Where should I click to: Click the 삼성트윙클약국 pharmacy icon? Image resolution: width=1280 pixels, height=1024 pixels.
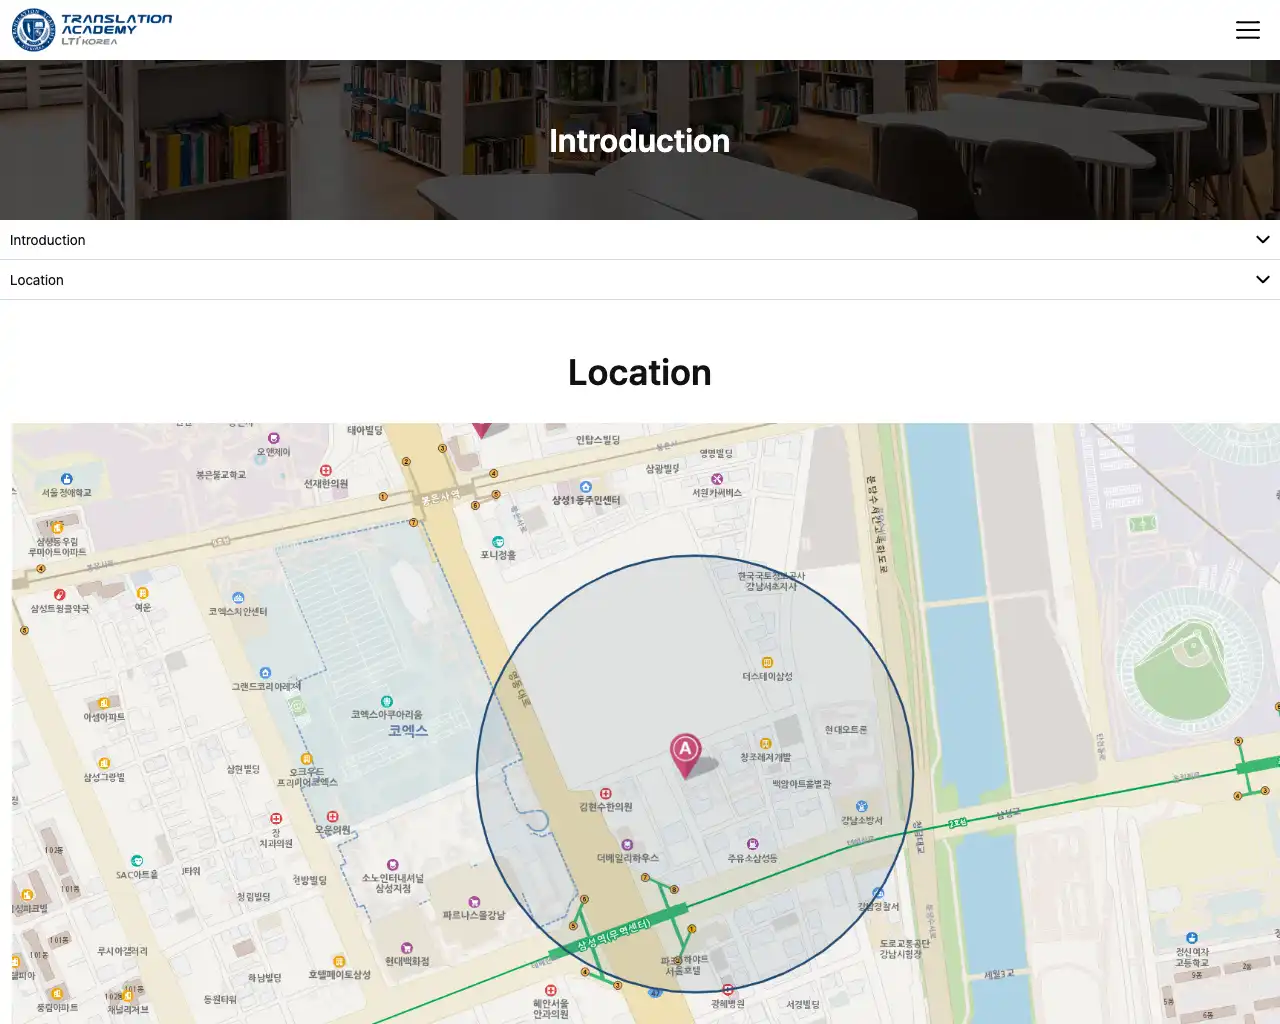click(60, 595)
